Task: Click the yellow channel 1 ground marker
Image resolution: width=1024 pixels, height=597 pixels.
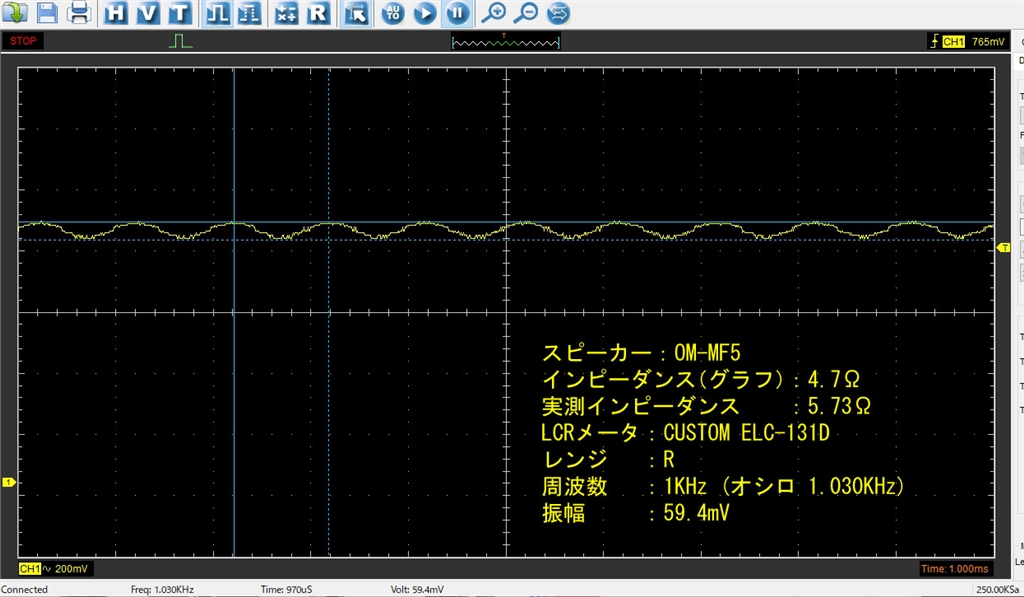Action: pos(8,482)
